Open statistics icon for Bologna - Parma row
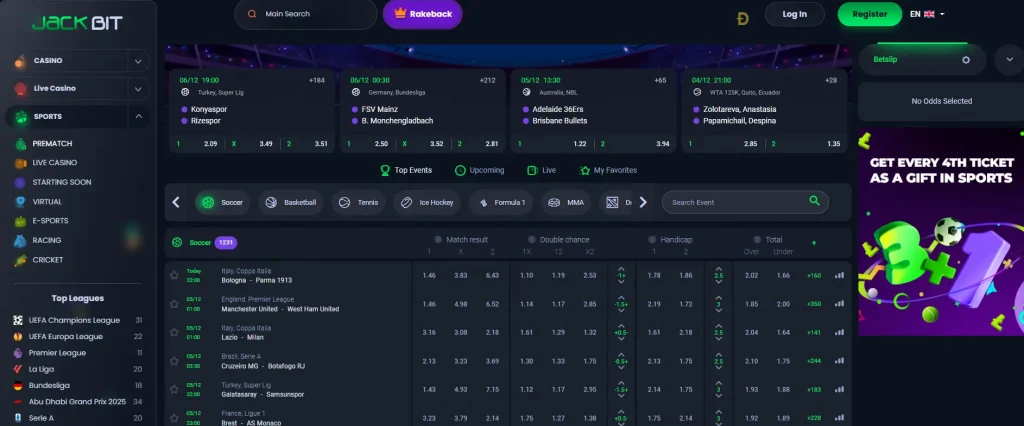 [x=839, y=275]
